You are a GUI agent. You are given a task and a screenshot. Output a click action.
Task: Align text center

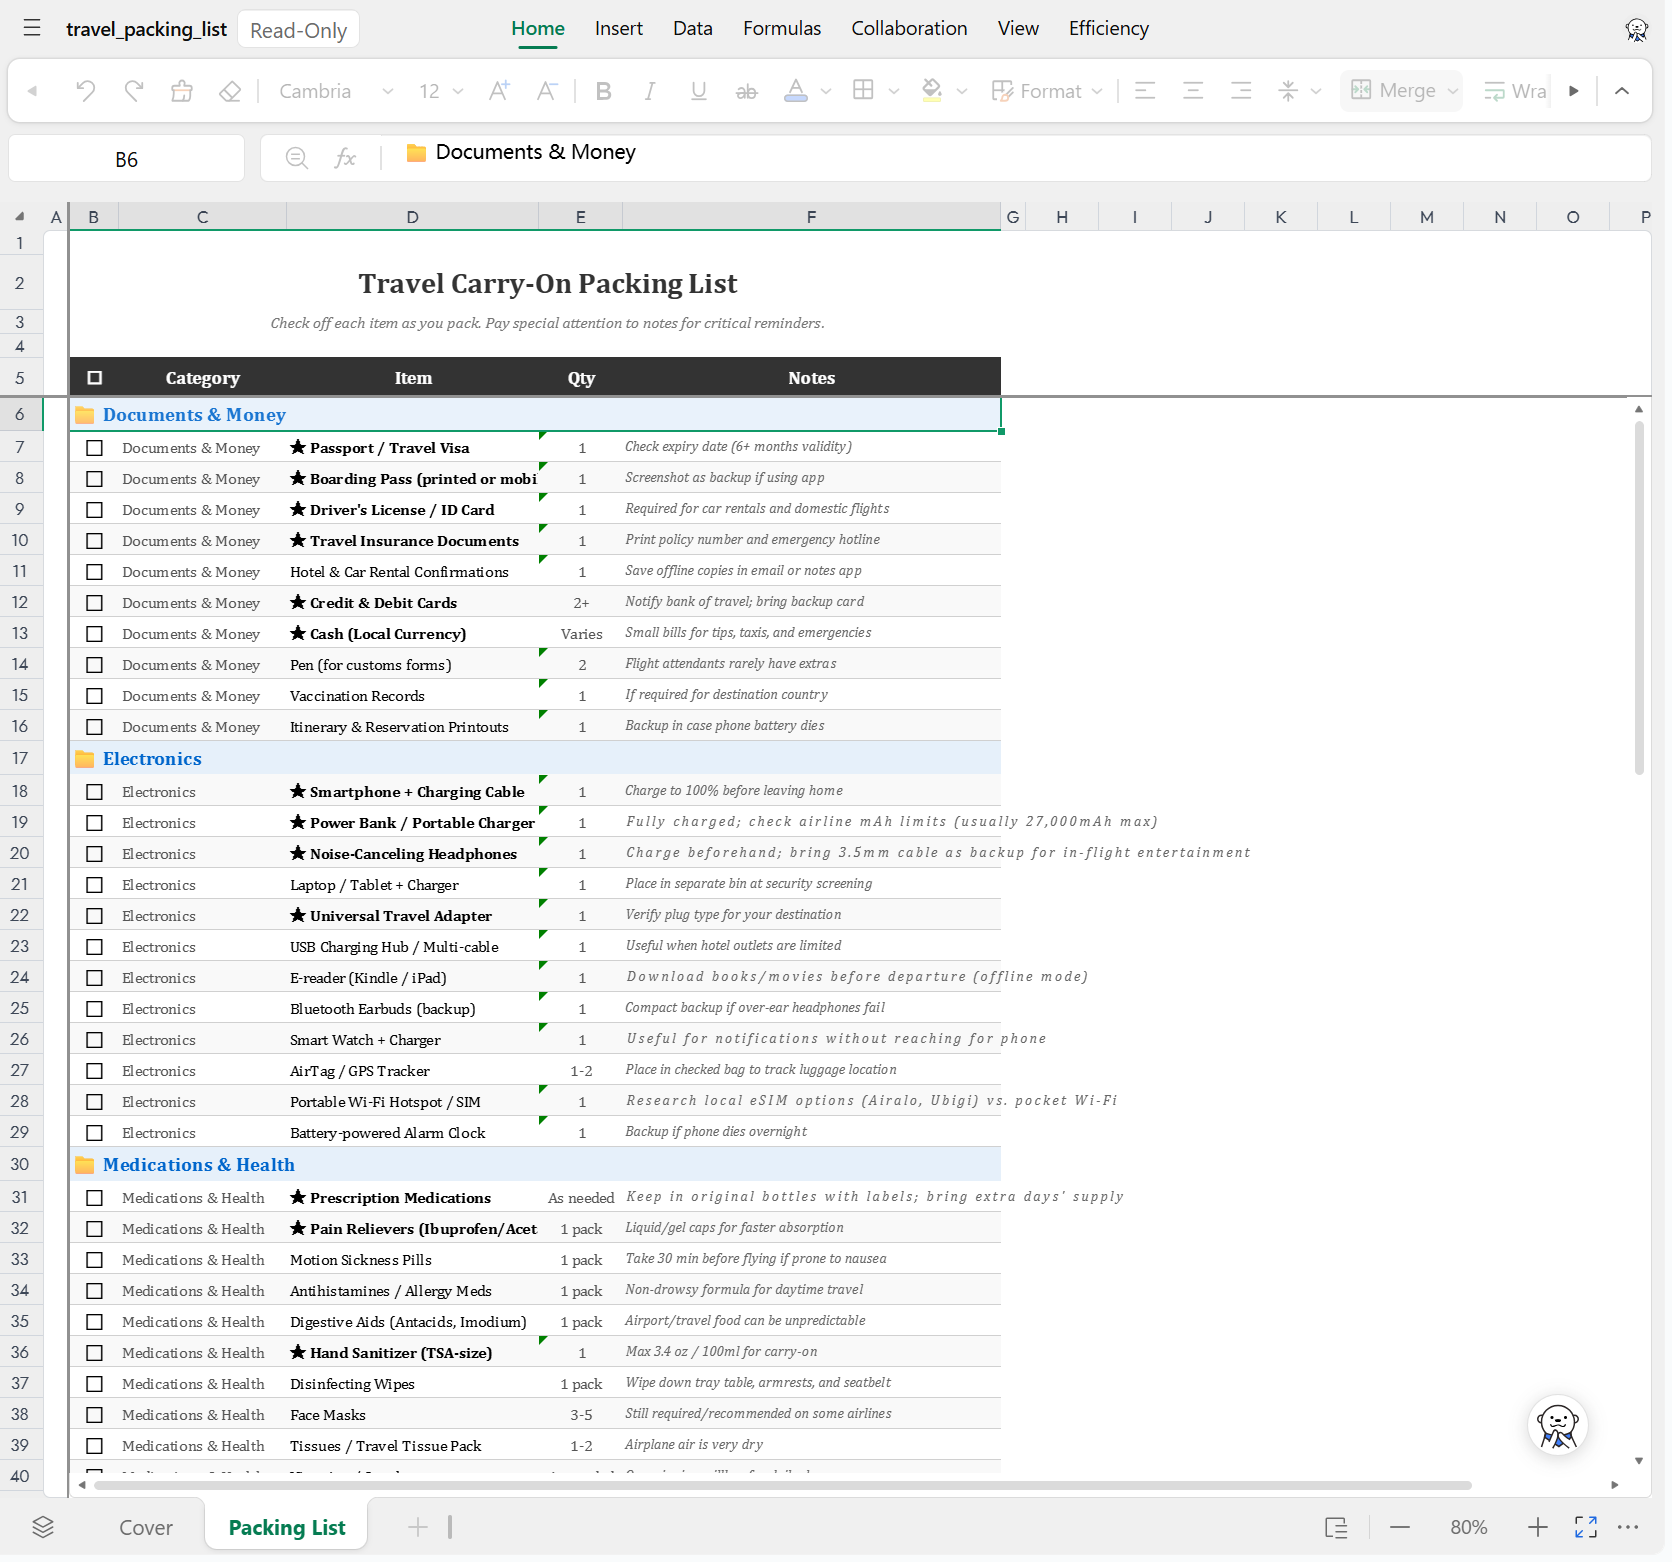[x=1193, y=91]
